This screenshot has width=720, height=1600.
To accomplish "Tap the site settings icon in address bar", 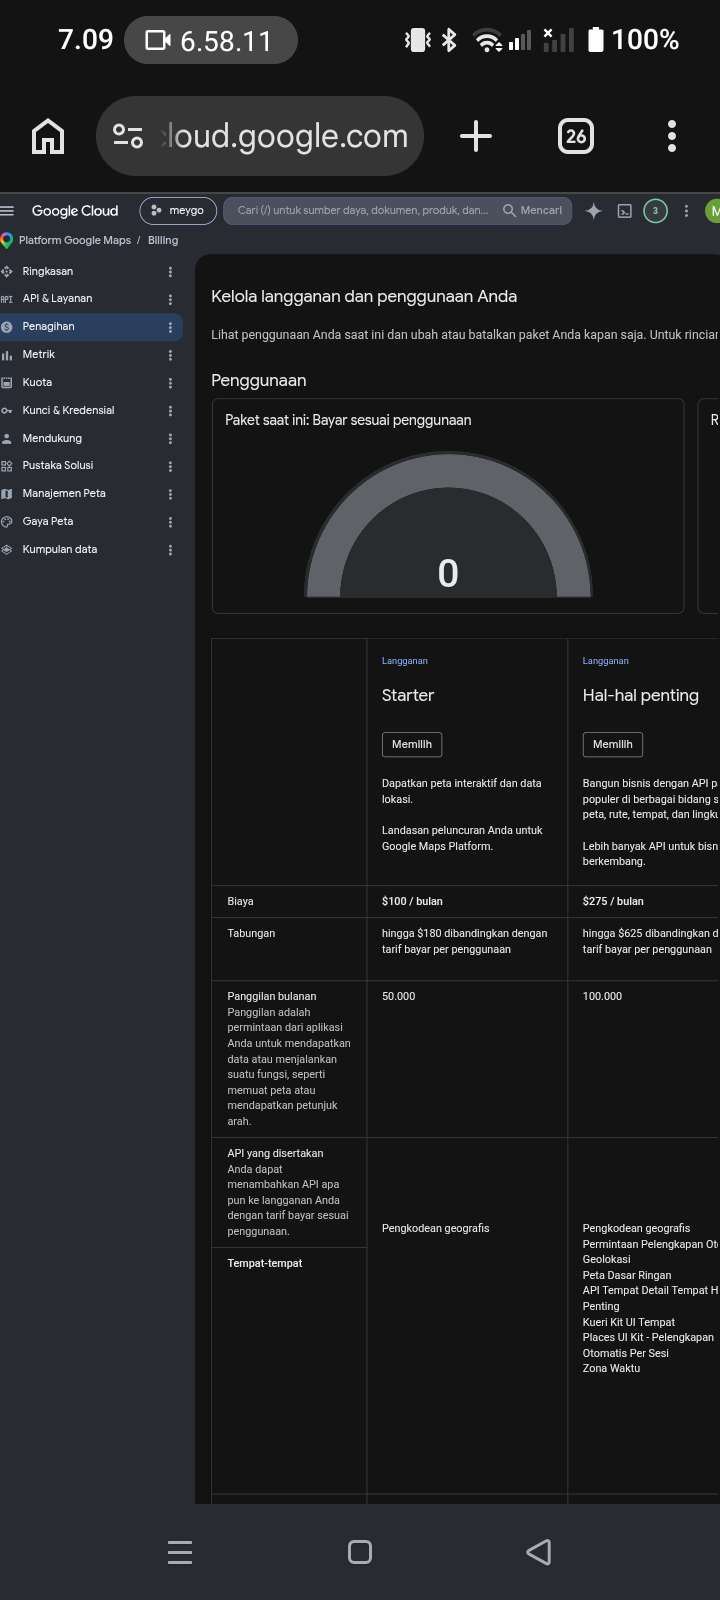I will 128,136.
